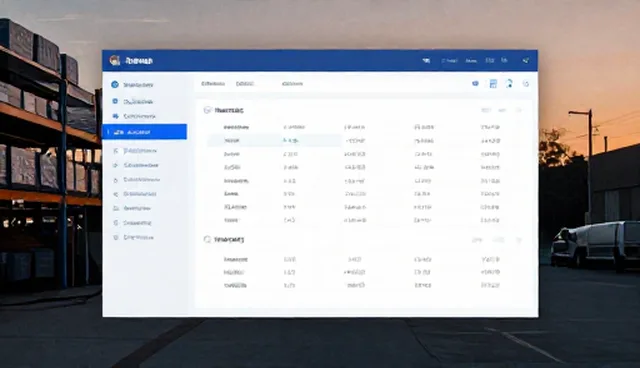The height and width of the screenshot is (368, 640).
Task: Toggle the circle icon beside the second section heading
Action: tap(207, 239)
